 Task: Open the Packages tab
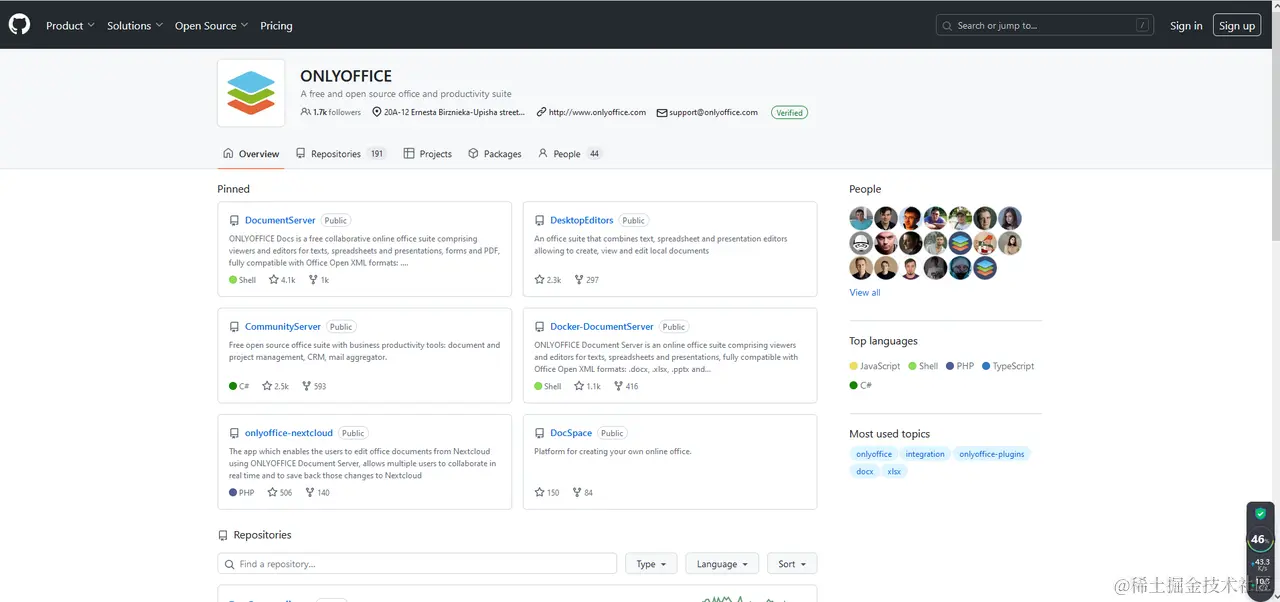click(x=495, y=154)
